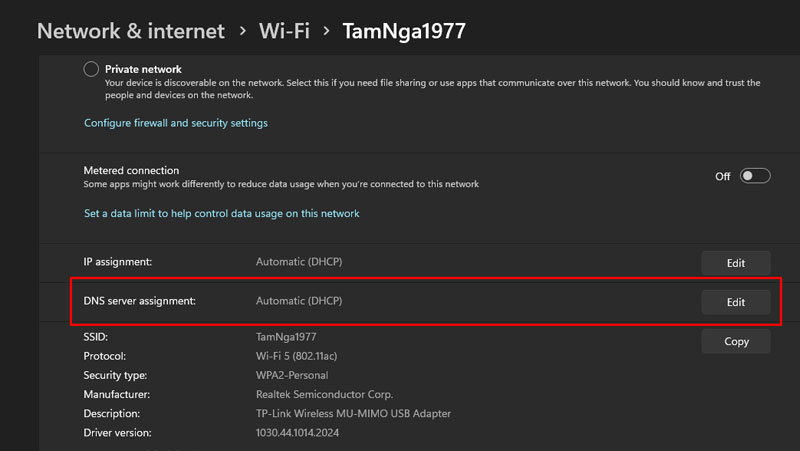
Task: Click the TamNga1977 page title
Action: tap(404, 31)
